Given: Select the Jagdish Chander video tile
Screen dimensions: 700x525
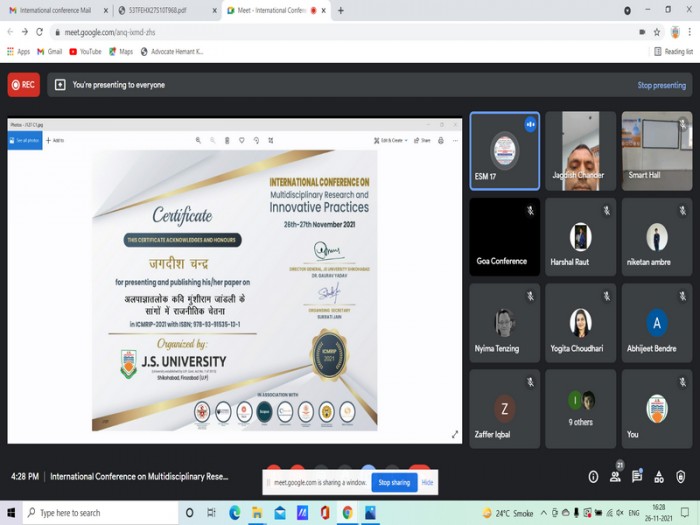Looking at the screenshot, I should tap(580, 151).
